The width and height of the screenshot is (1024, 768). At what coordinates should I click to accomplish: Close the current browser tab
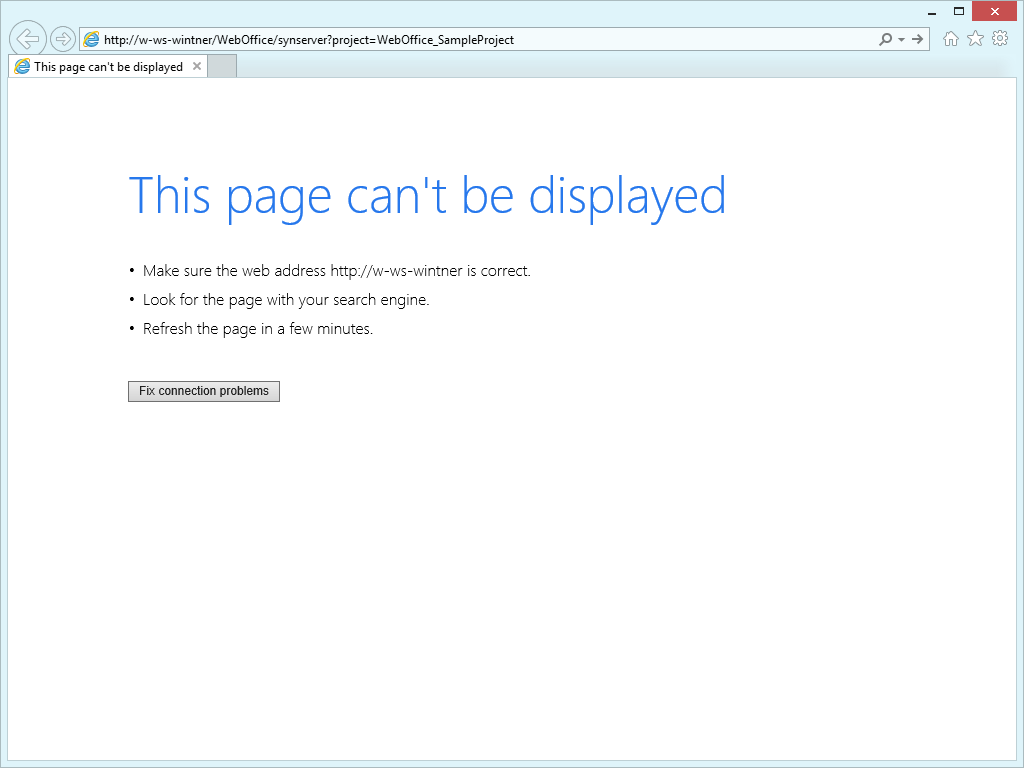[196, 66]
